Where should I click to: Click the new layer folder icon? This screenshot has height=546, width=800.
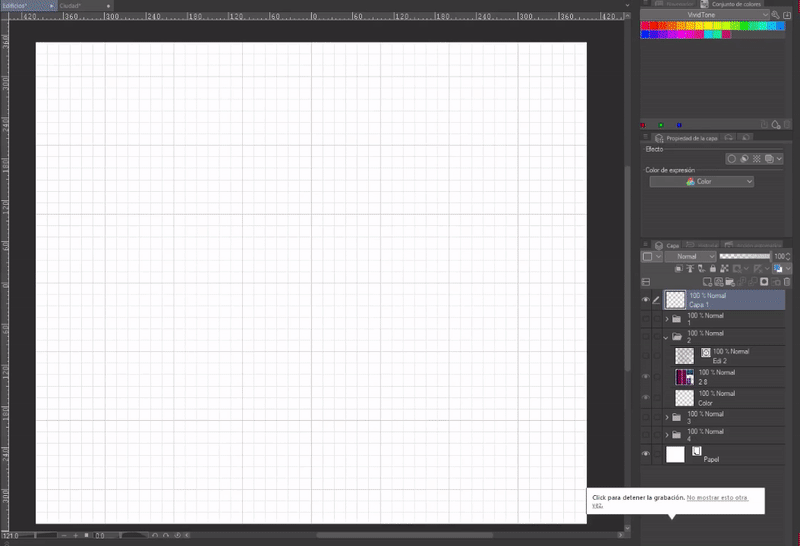pyautogui.click(x=730, y=282)
